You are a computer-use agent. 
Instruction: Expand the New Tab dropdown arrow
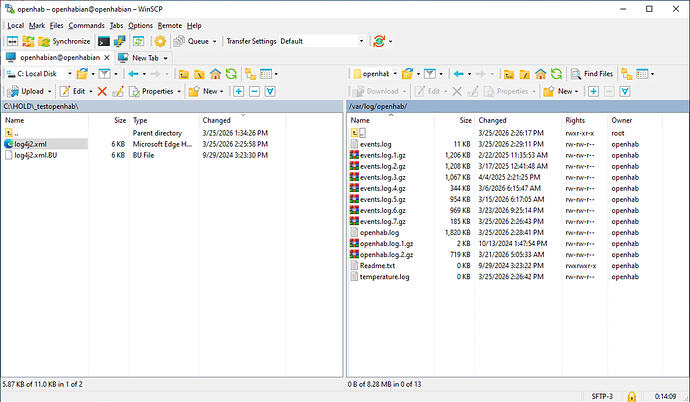(165, 58)
